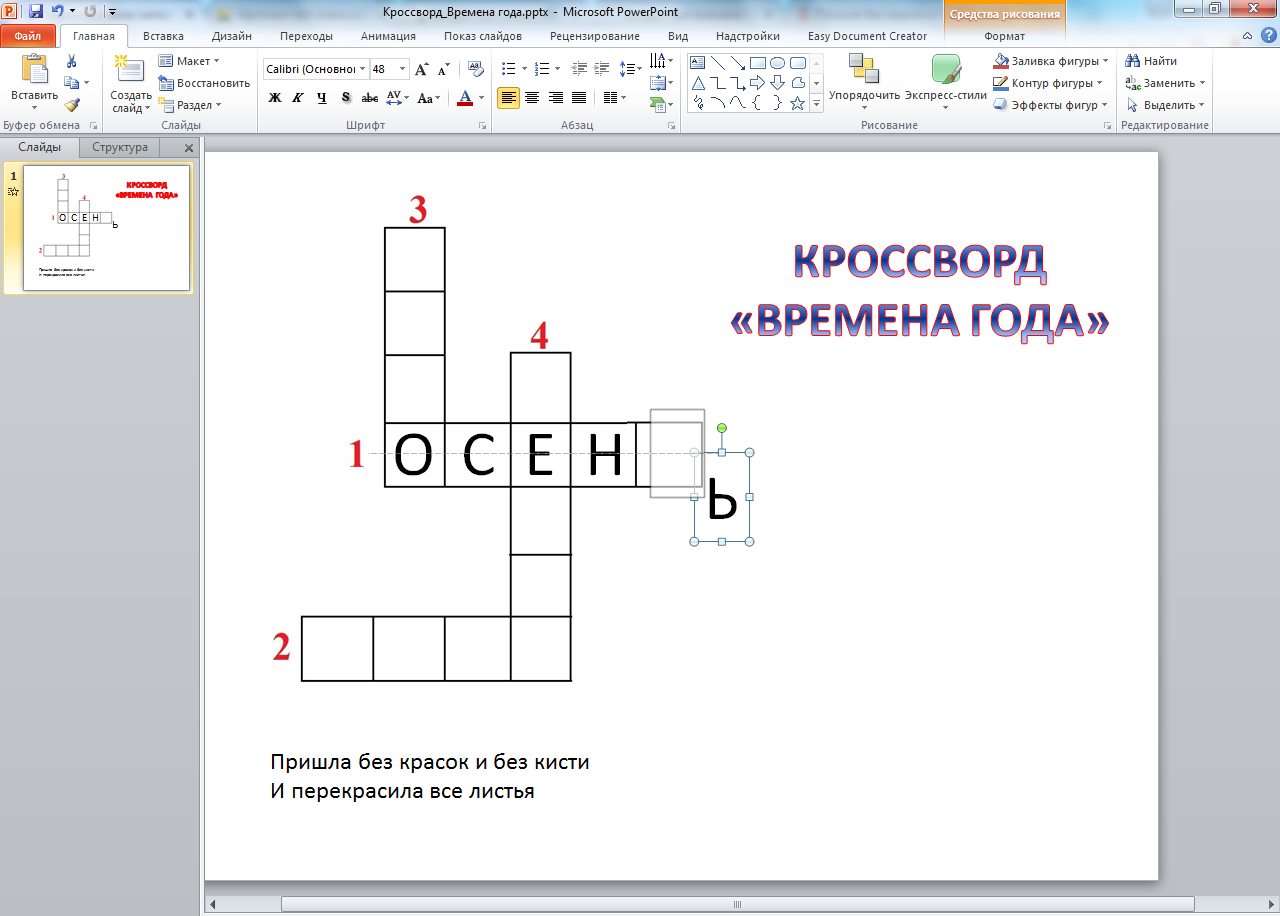Decrease font size with the small A icon

click(x=443, y=69)
